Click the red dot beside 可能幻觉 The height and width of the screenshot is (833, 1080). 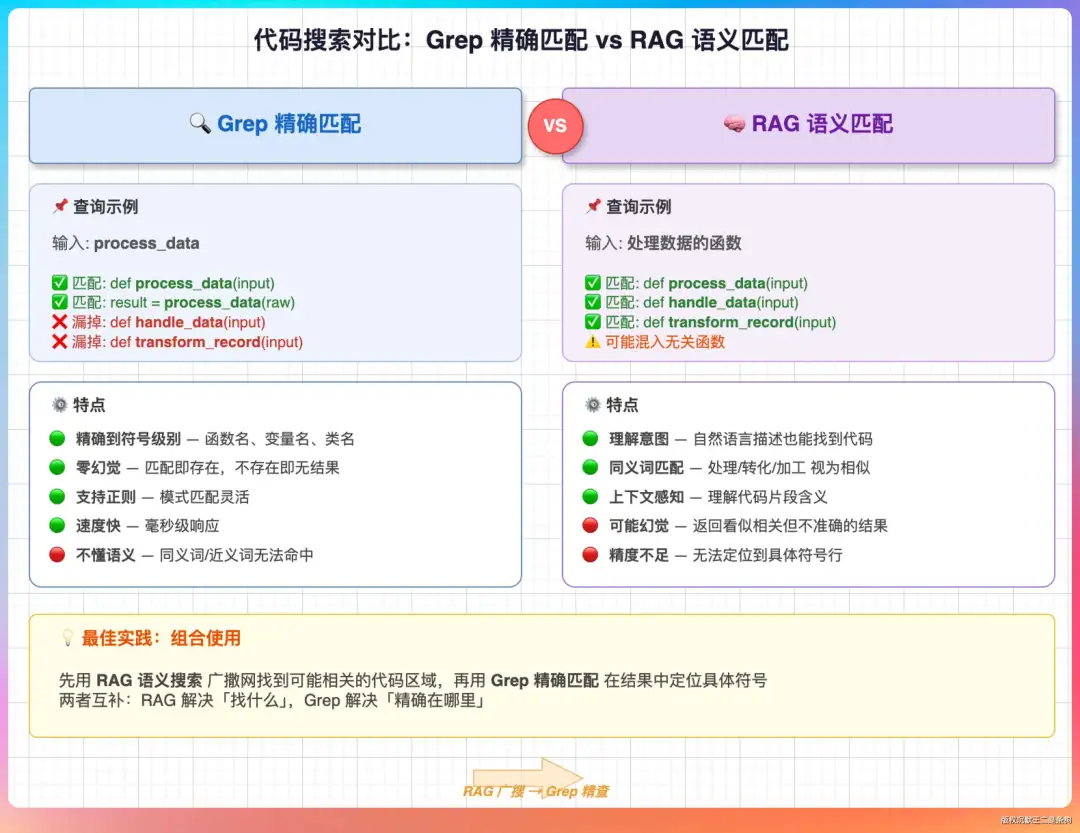pos(590,526)
